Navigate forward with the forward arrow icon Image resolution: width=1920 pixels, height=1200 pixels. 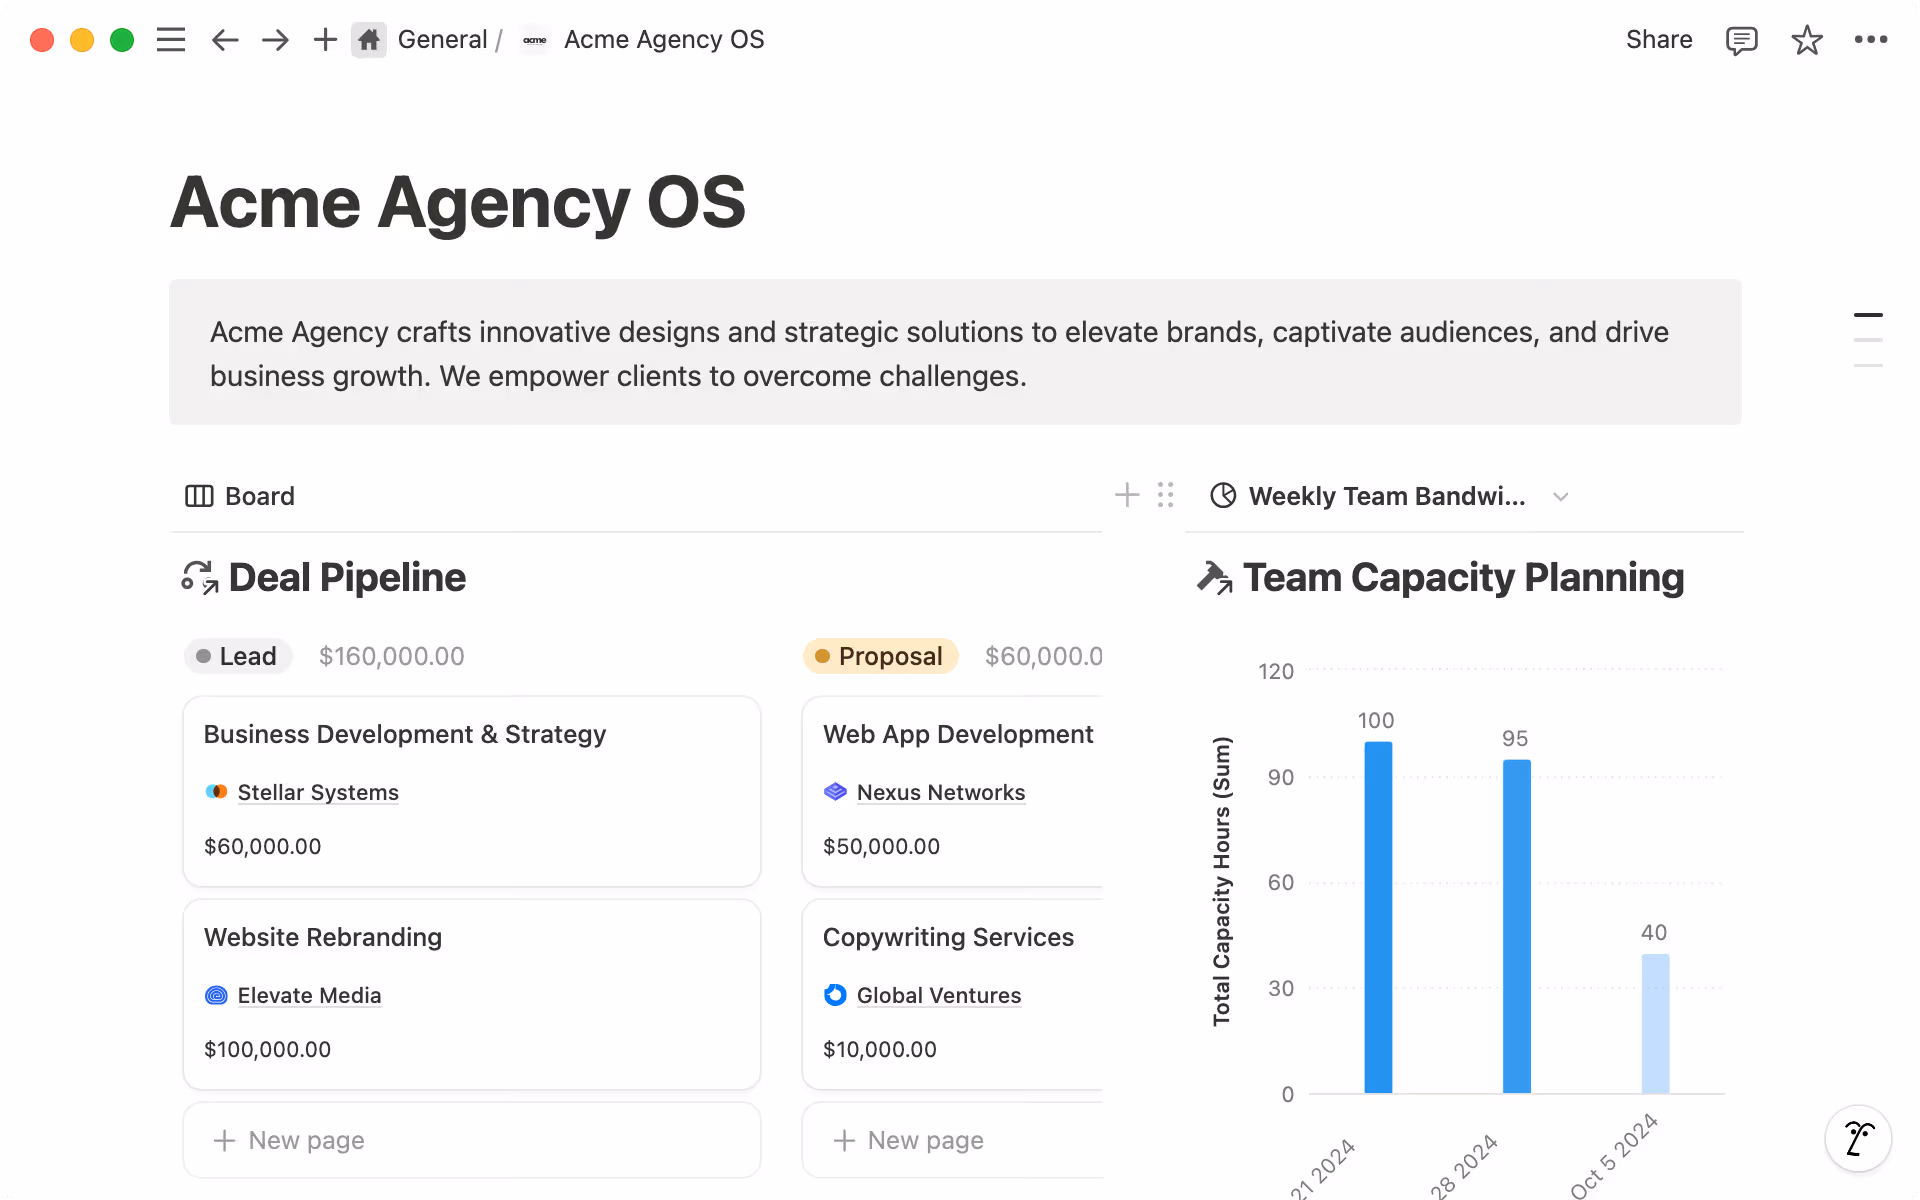[x=274, y=39]
